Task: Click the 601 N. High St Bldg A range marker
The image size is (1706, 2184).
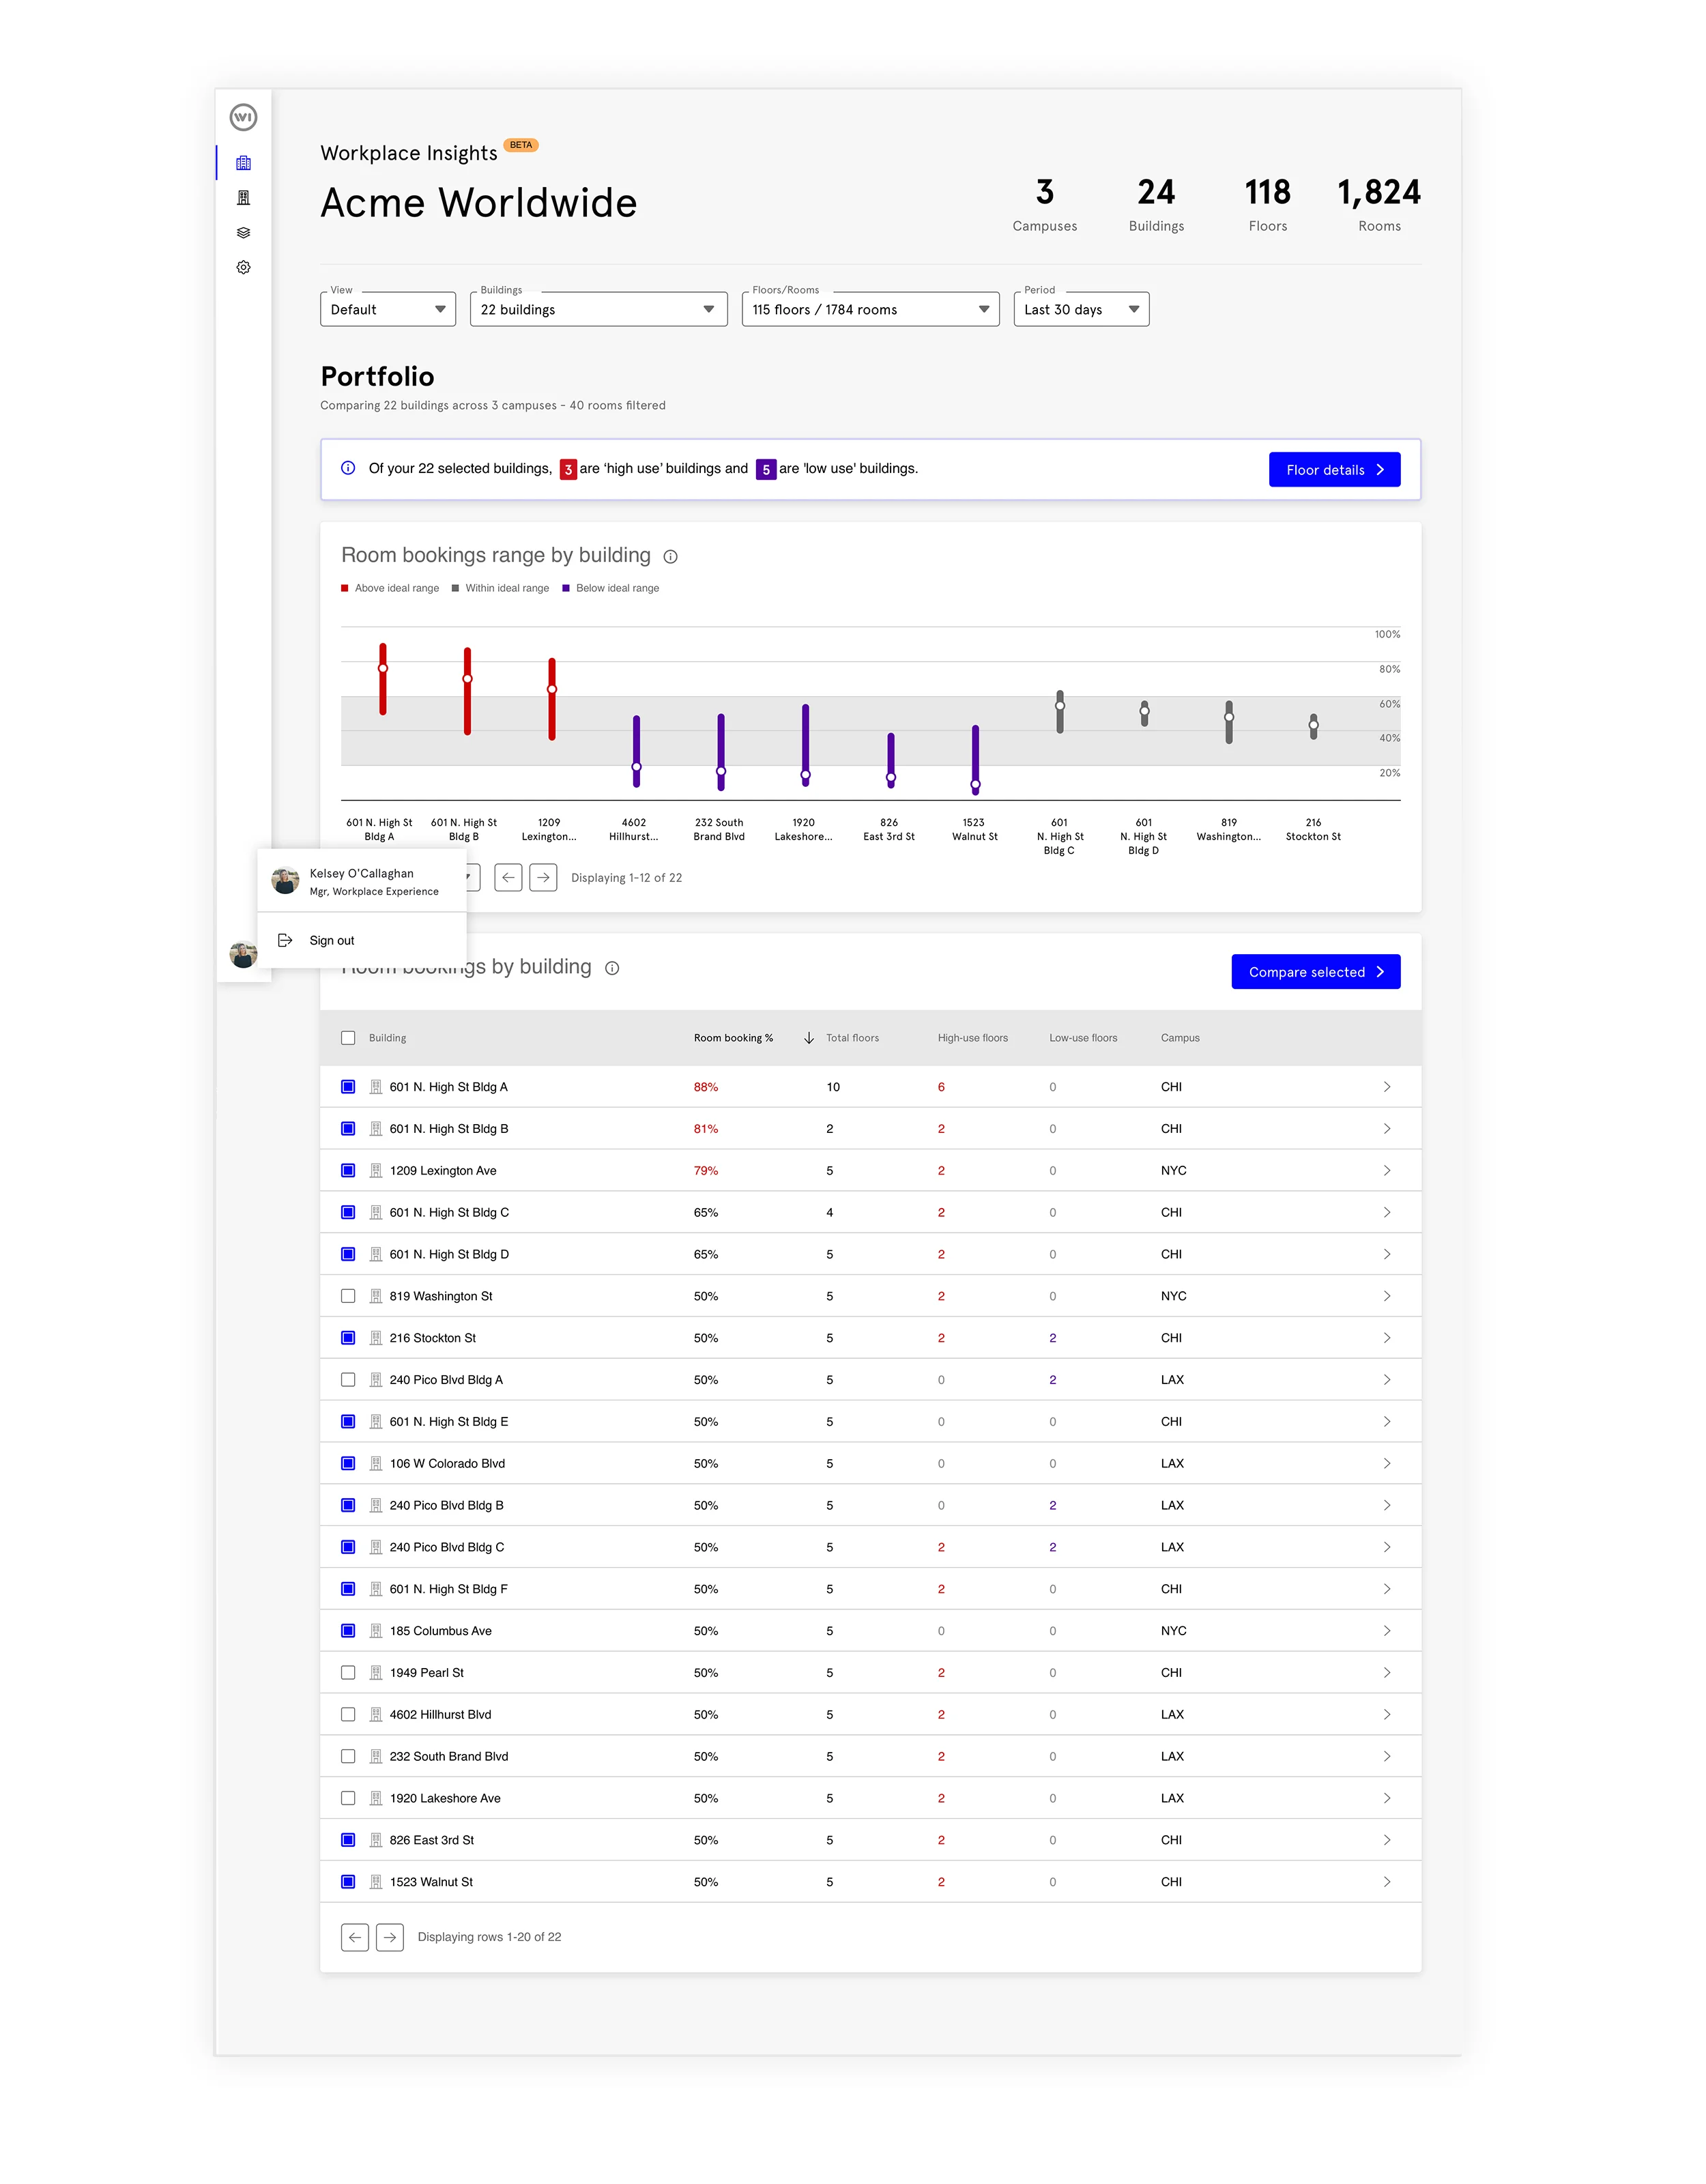Action: click(383, 668)
